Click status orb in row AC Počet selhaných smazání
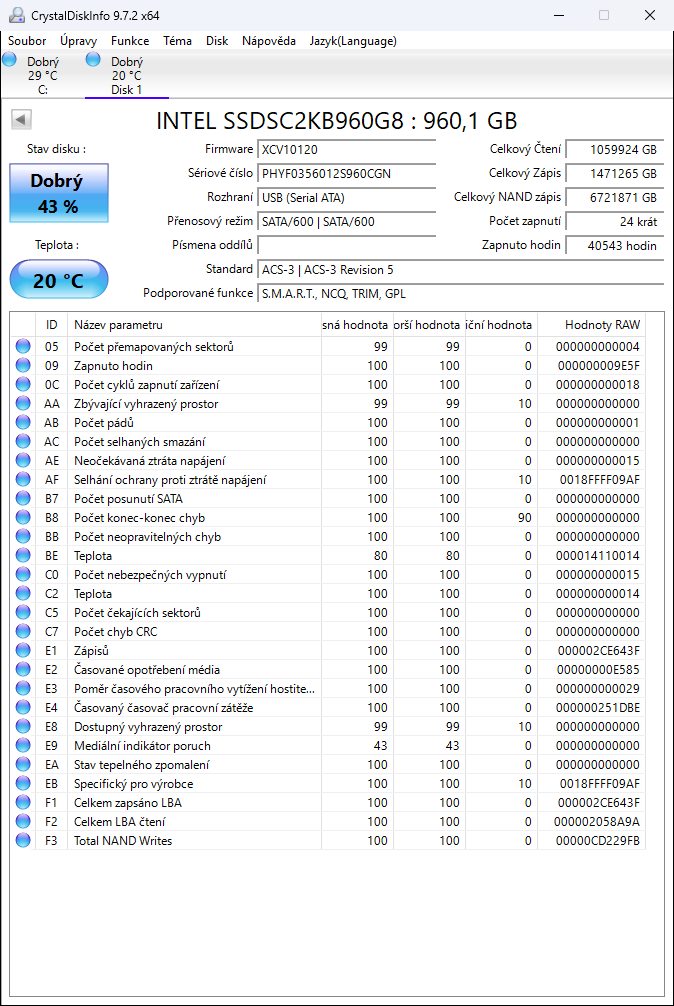The width and height of the screenshot is (674, 1006). coord(23,441)
